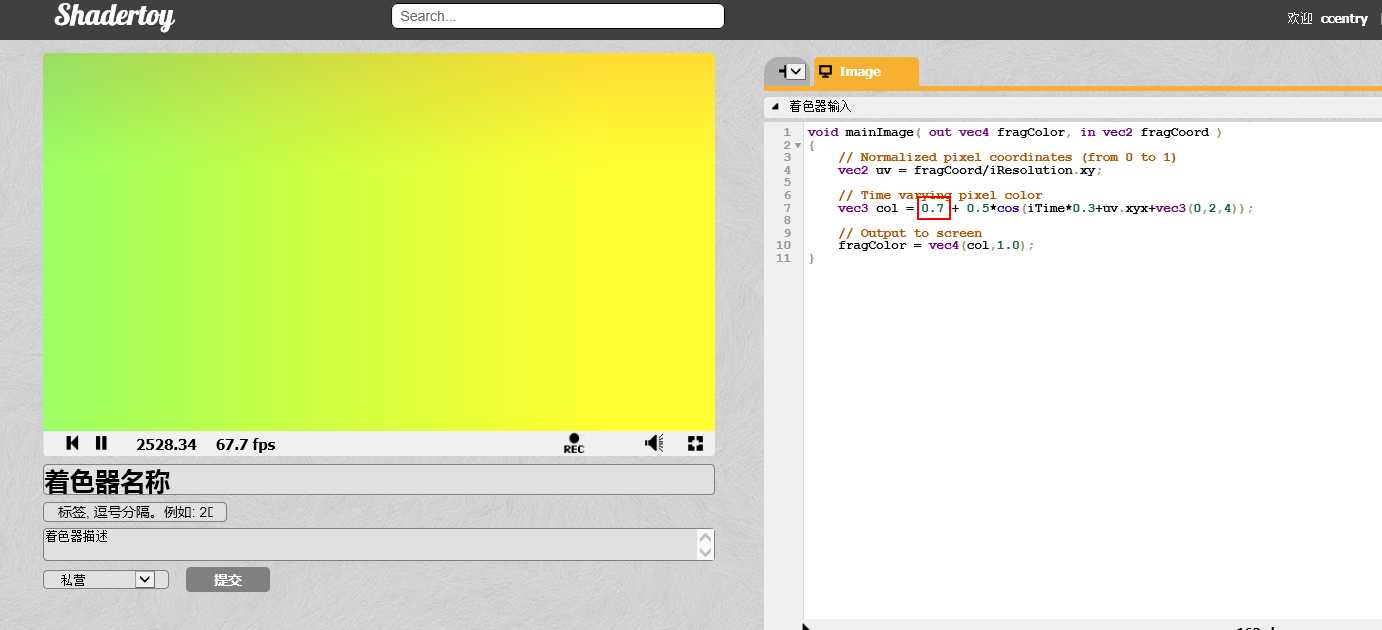Pause the shader playback
1382x630 pixels.
[x=101, y=443]
